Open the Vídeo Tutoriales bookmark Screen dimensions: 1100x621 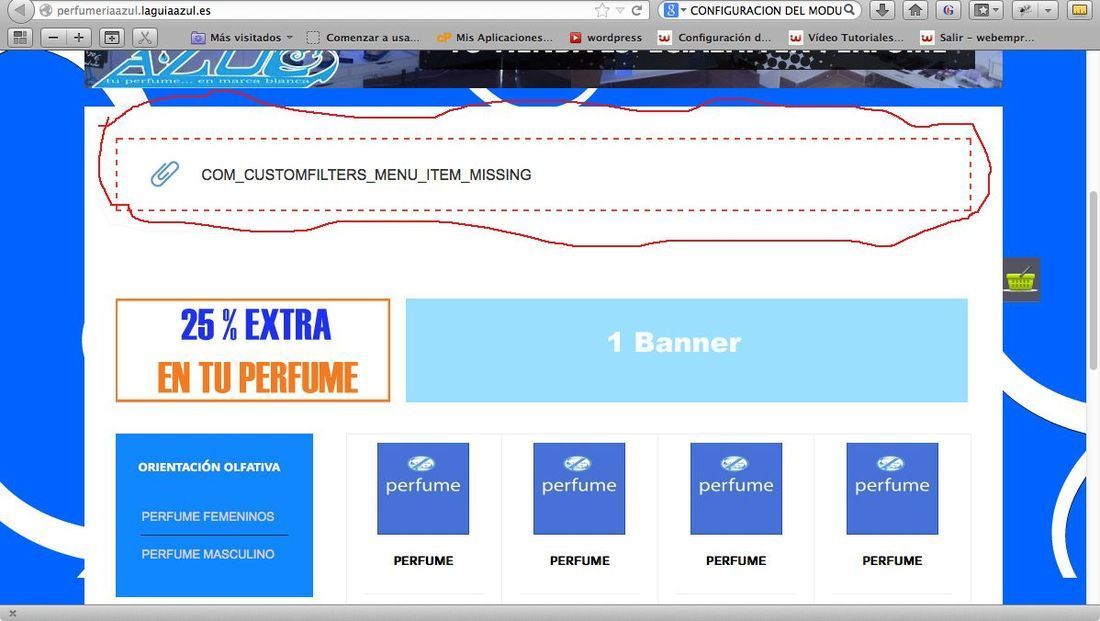pos(845,37)
